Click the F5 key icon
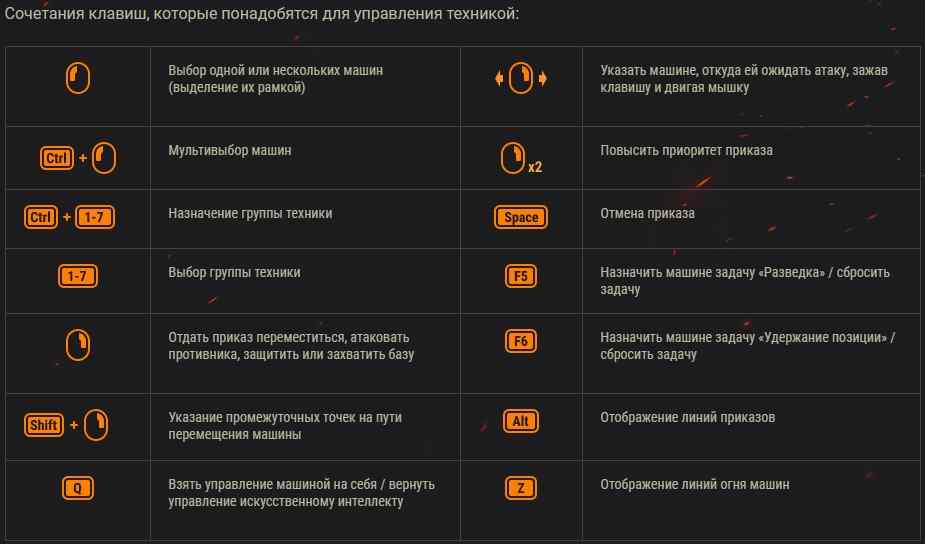 click(521, 276)
